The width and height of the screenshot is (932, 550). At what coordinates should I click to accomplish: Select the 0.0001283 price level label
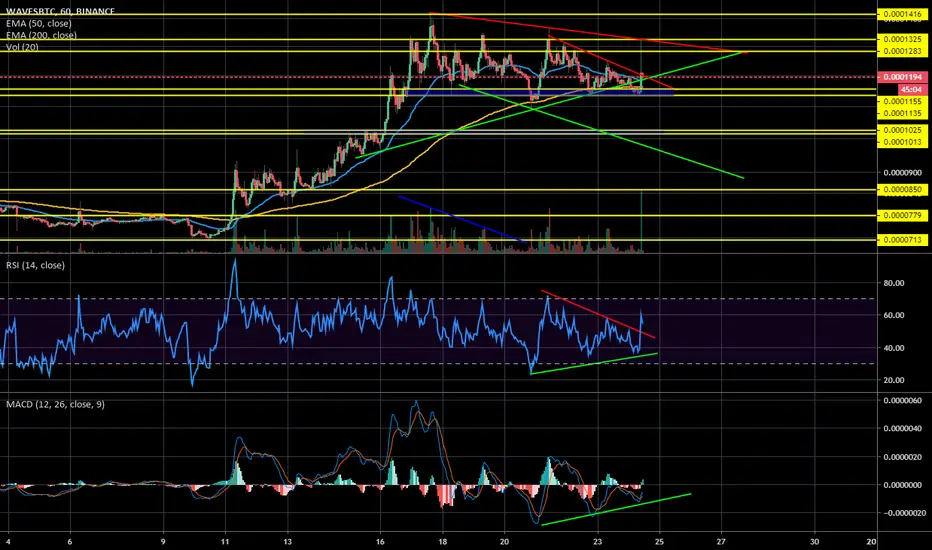[x=902, y=51]
